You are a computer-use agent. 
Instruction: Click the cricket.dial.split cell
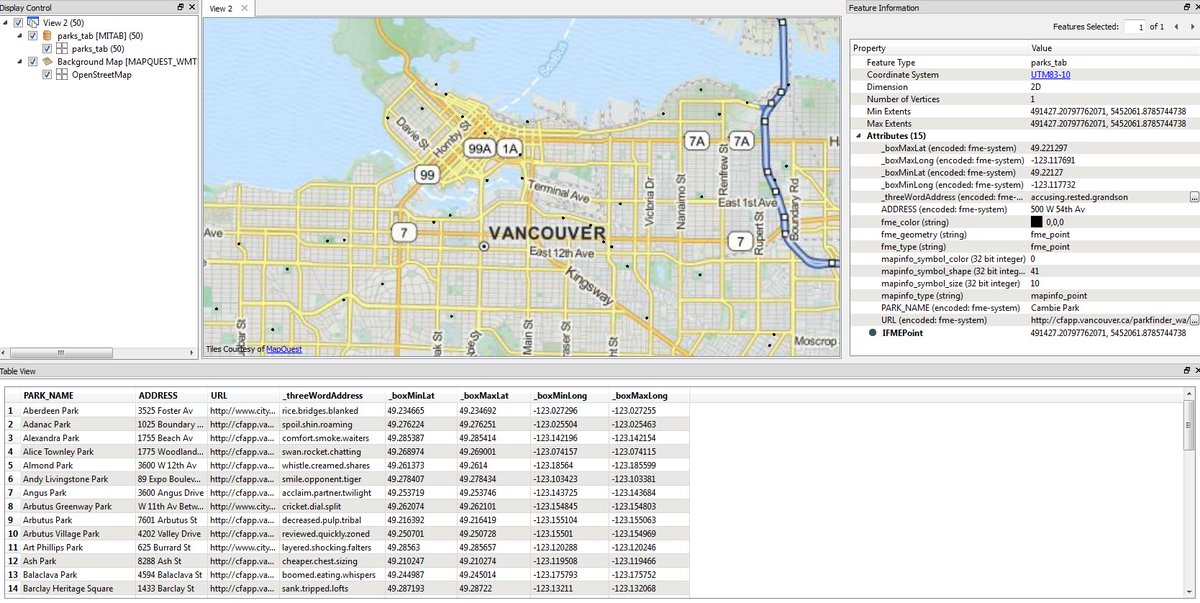click(331, 506)
